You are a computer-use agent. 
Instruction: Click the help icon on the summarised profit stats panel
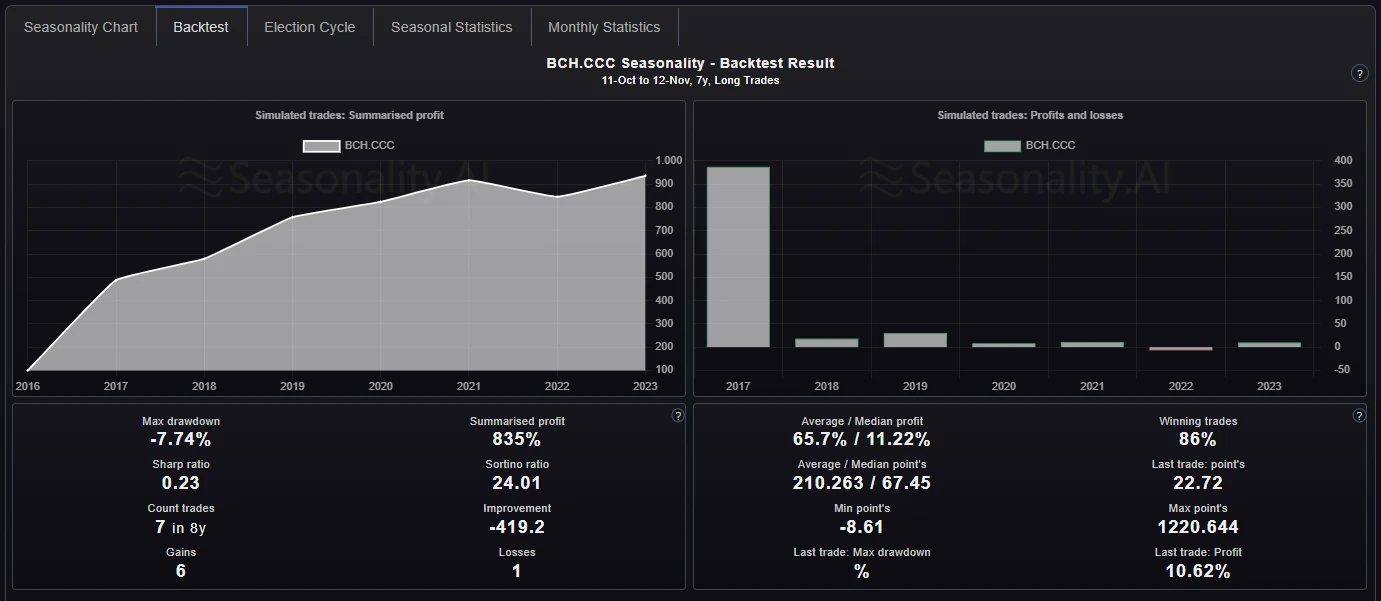(677, 415)
